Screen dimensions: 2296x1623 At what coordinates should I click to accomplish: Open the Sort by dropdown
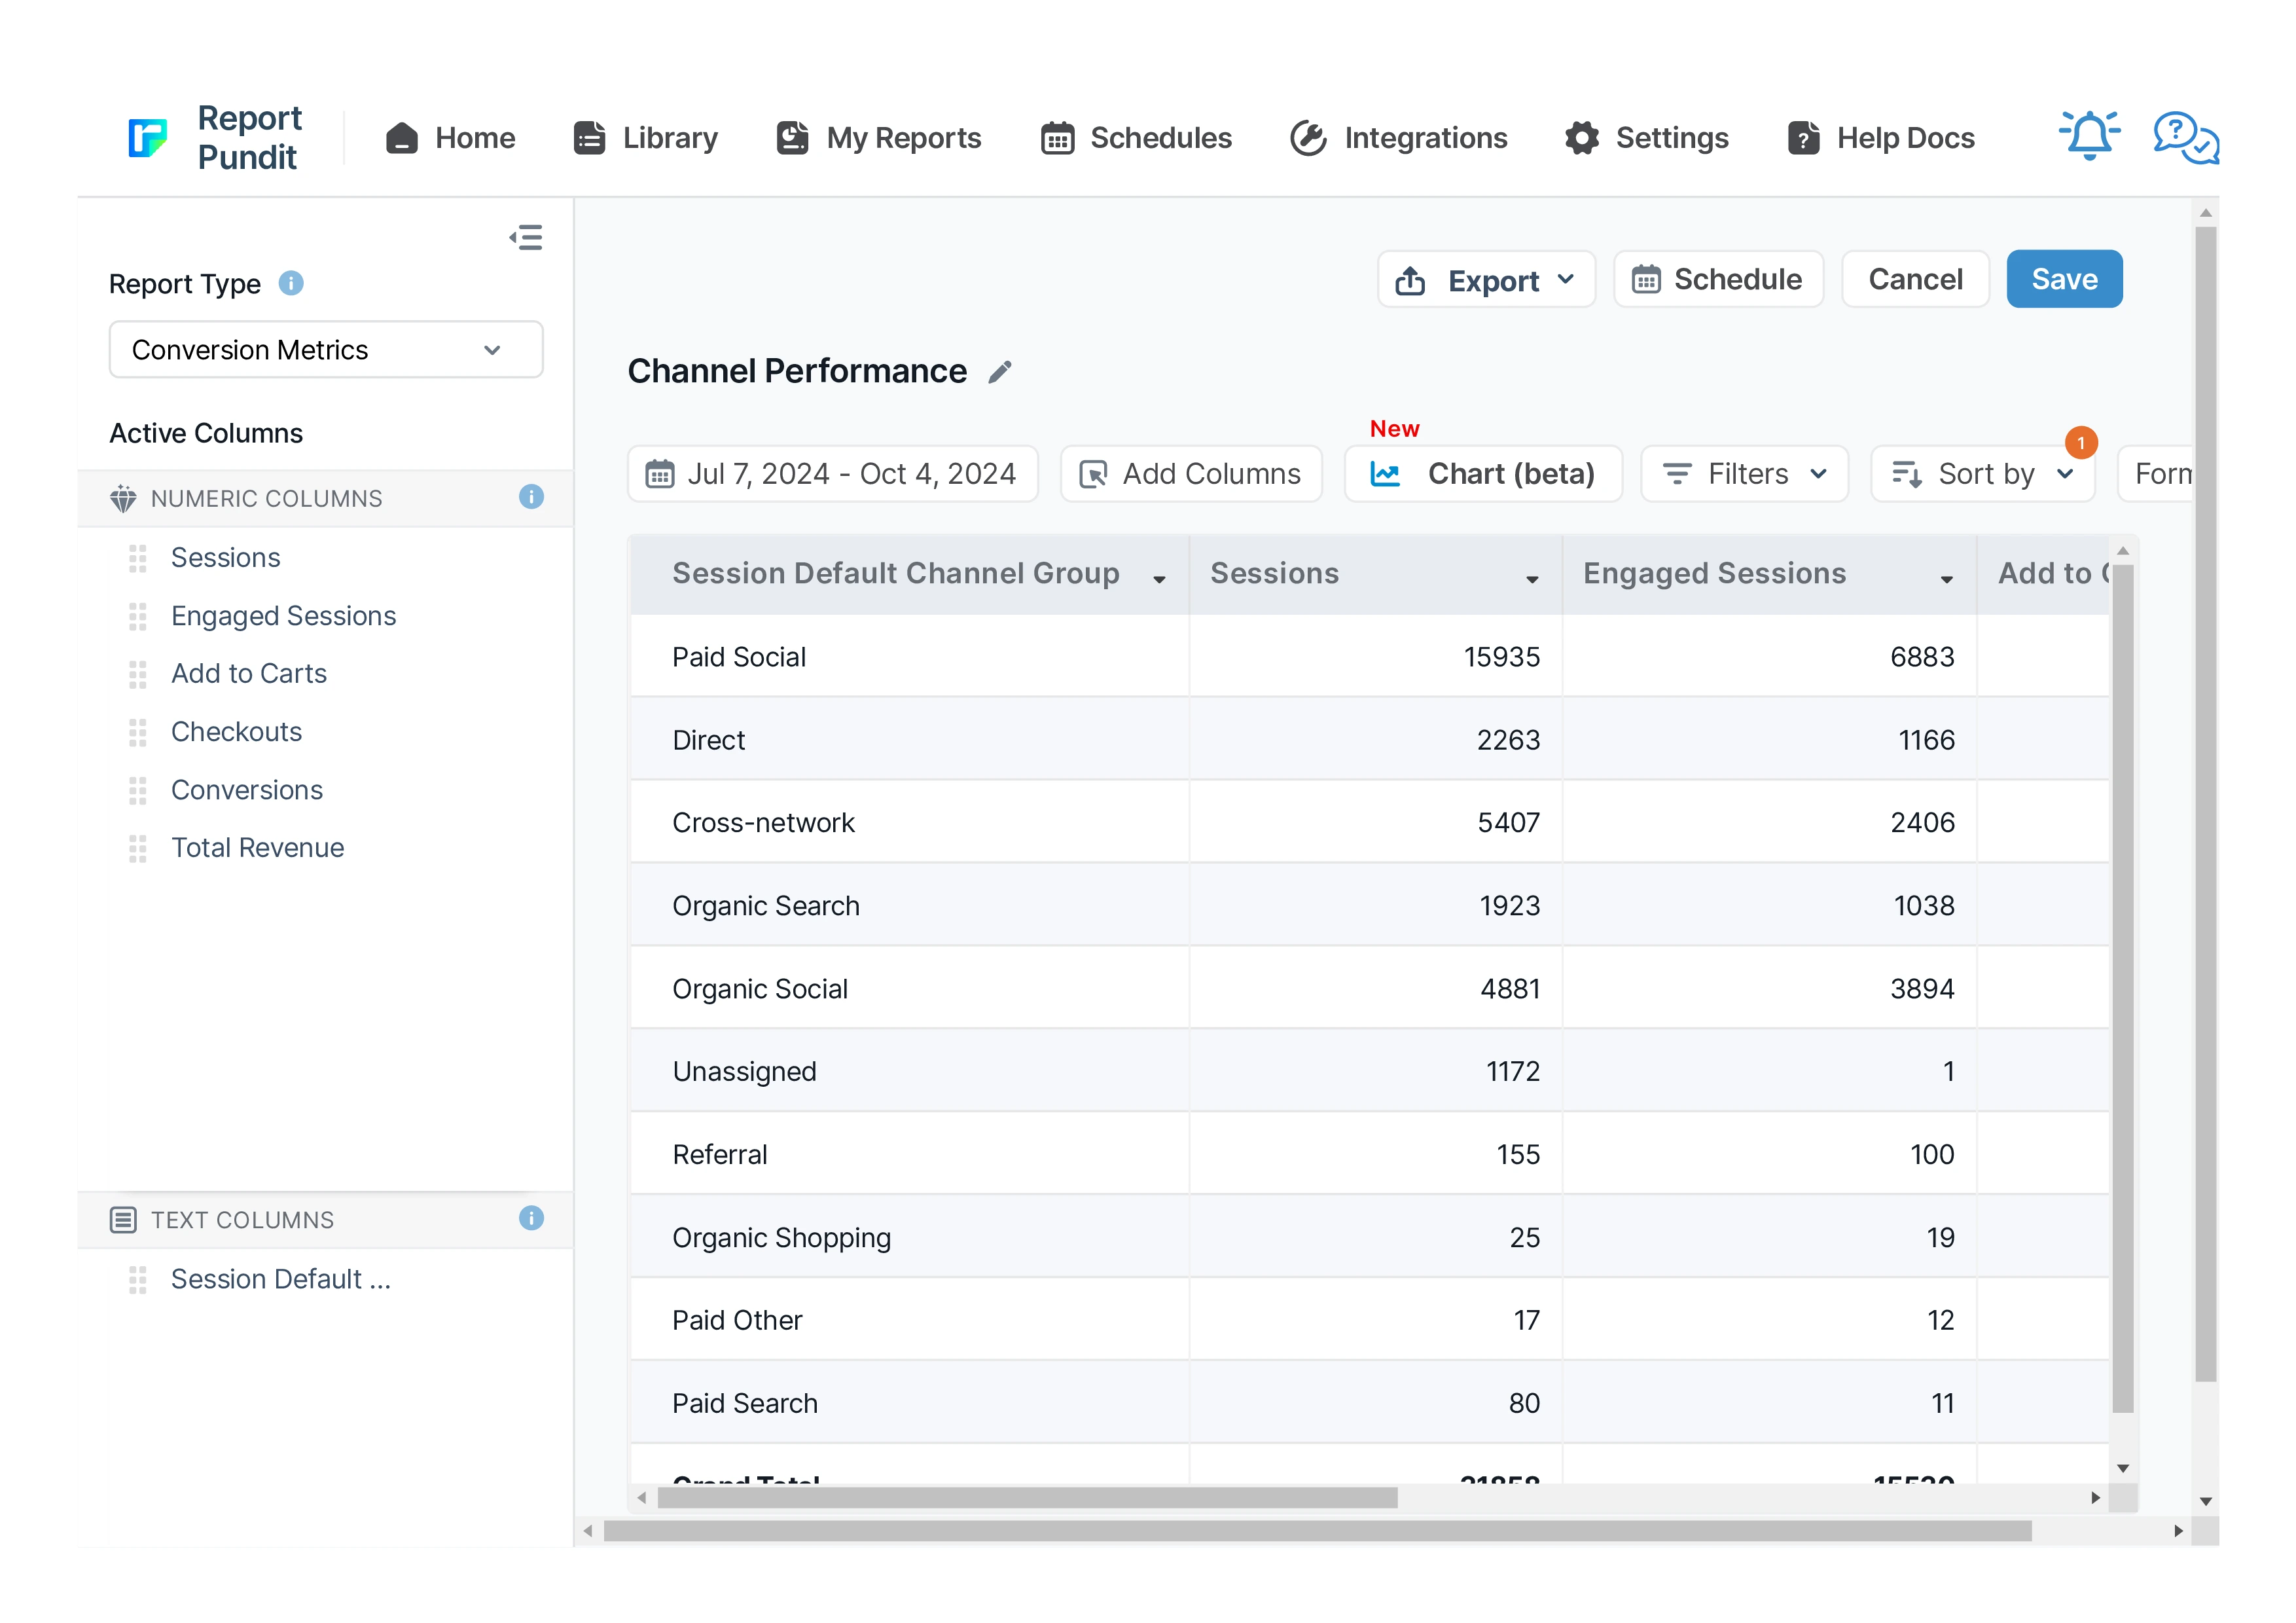tap(1983, 474)
